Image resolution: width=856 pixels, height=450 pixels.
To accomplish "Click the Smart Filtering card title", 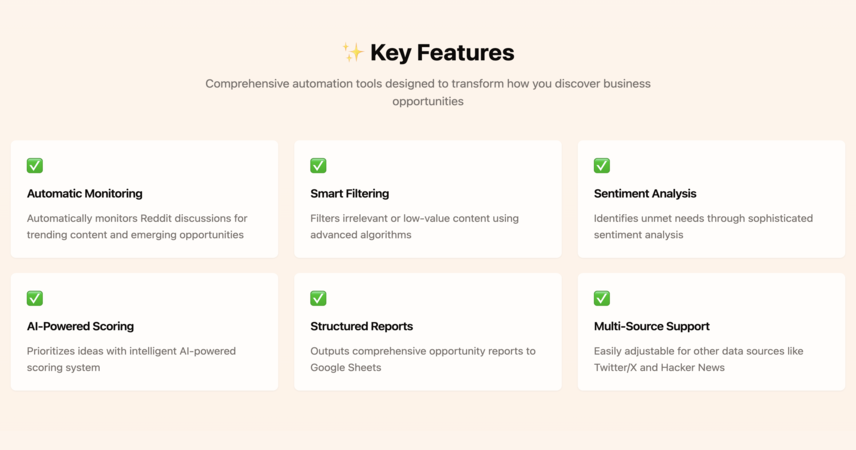I will (349, 193).
